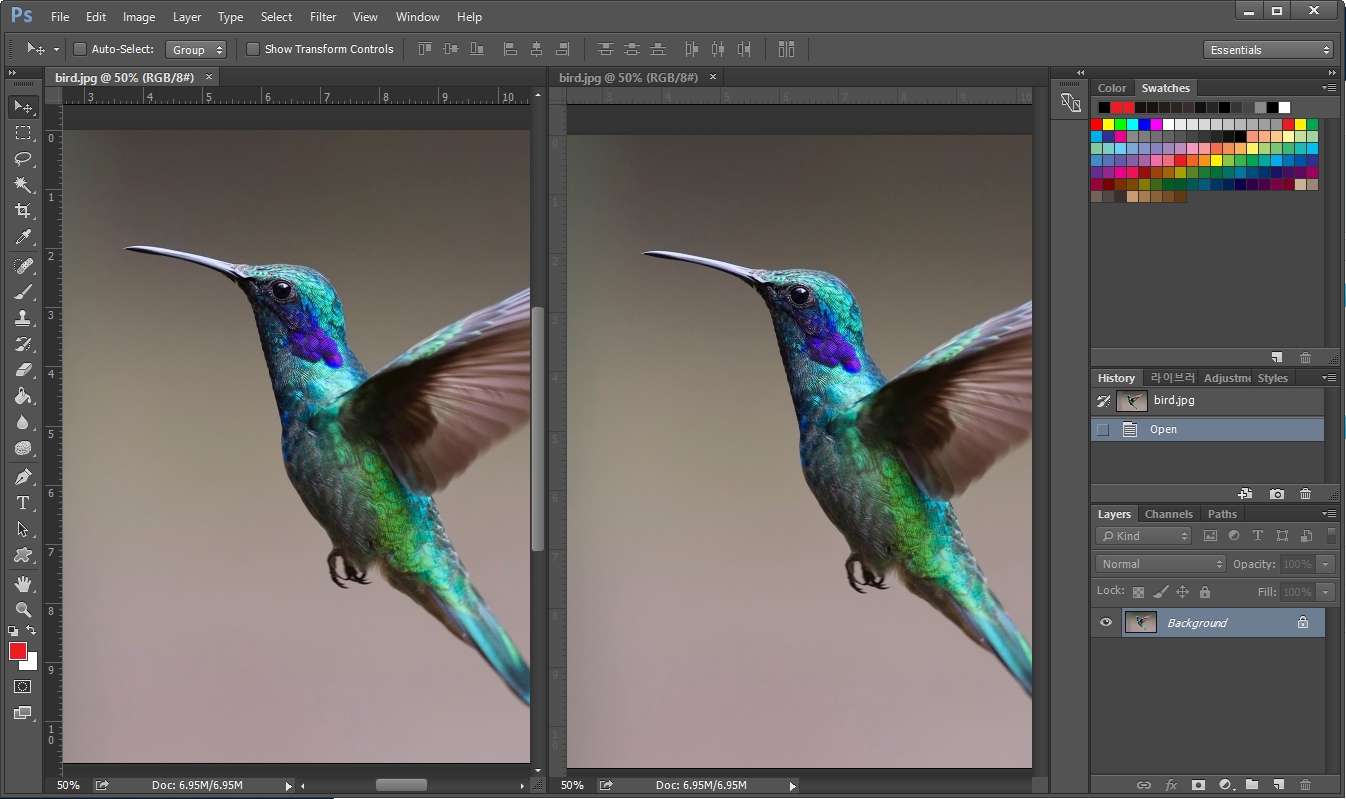This screenshot has width=1346, height=799.
Task: Select the Crop tool
Action: [23, 211]
